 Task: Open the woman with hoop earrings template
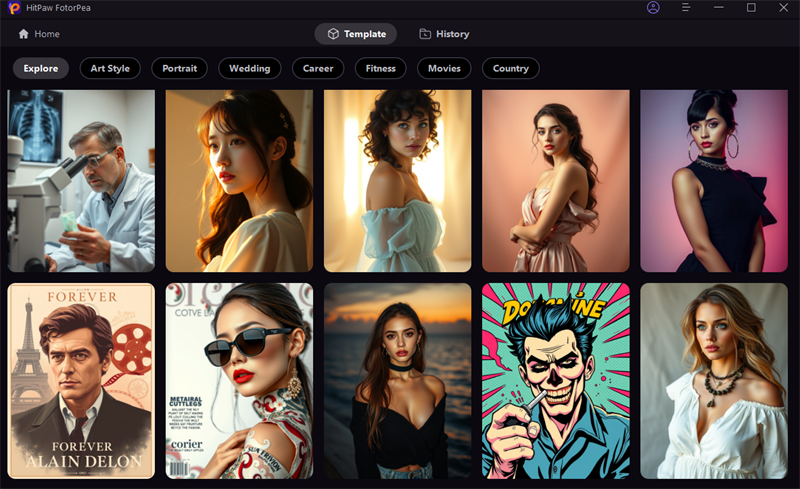point(714,181)
